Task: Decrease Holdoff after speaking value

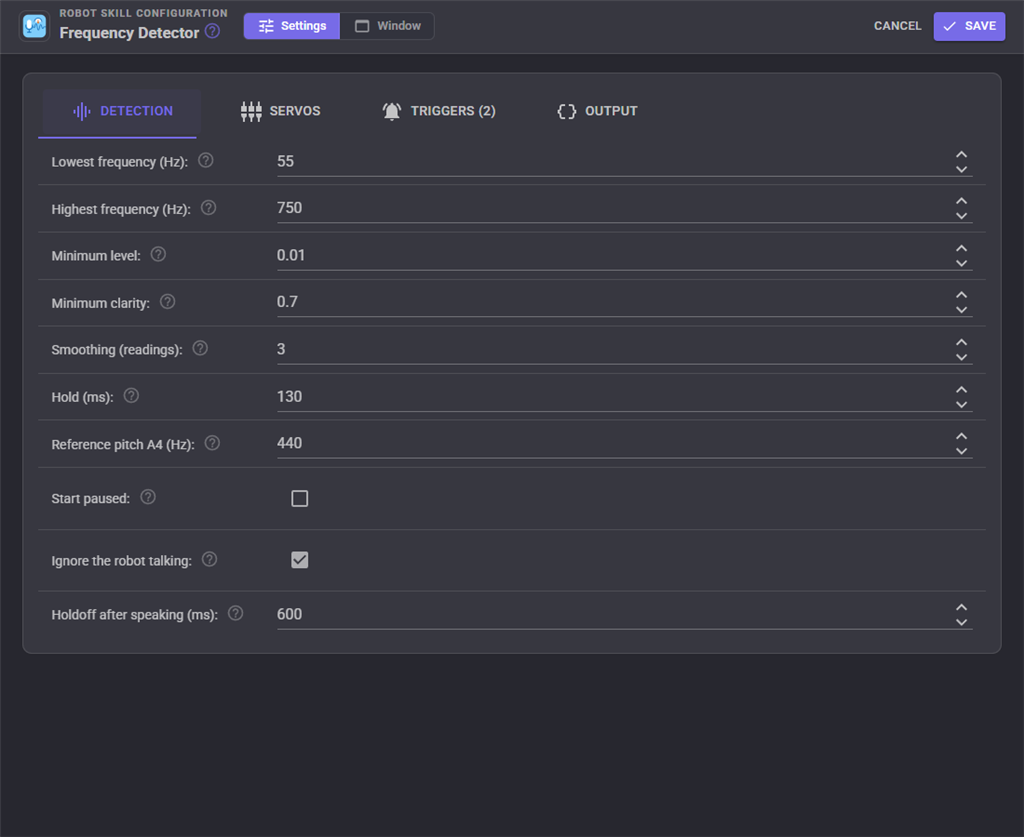Action: point(961,622)
